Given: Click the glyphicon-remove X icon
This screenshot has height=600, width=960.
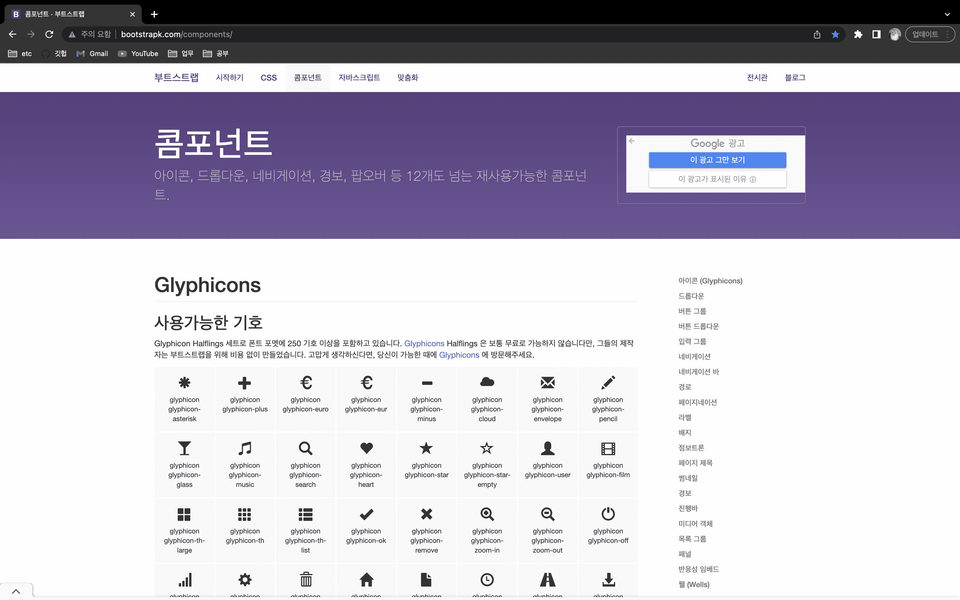Looking at the screenshot, I should (427, 514).
